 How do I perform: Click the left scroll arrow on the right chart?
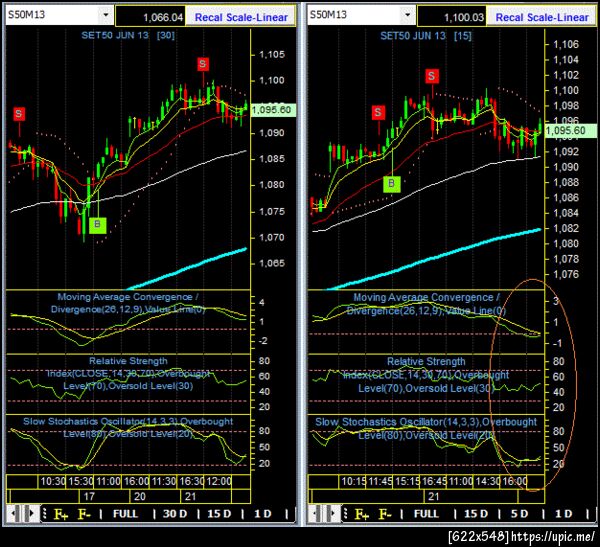click(x=315, y=513)
